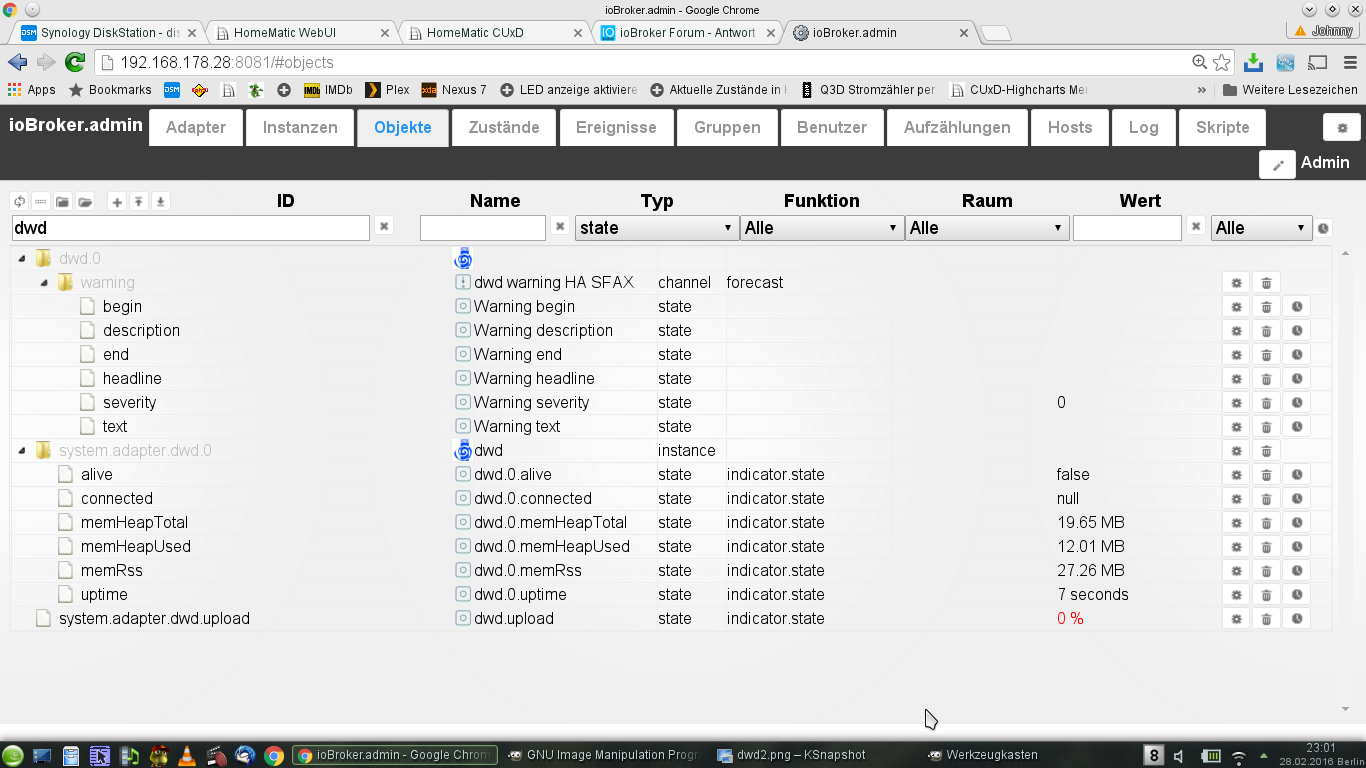Open settings gear for dwd instance row
This screenshot has height=768, width=1366.
(x=1236, y=451)
